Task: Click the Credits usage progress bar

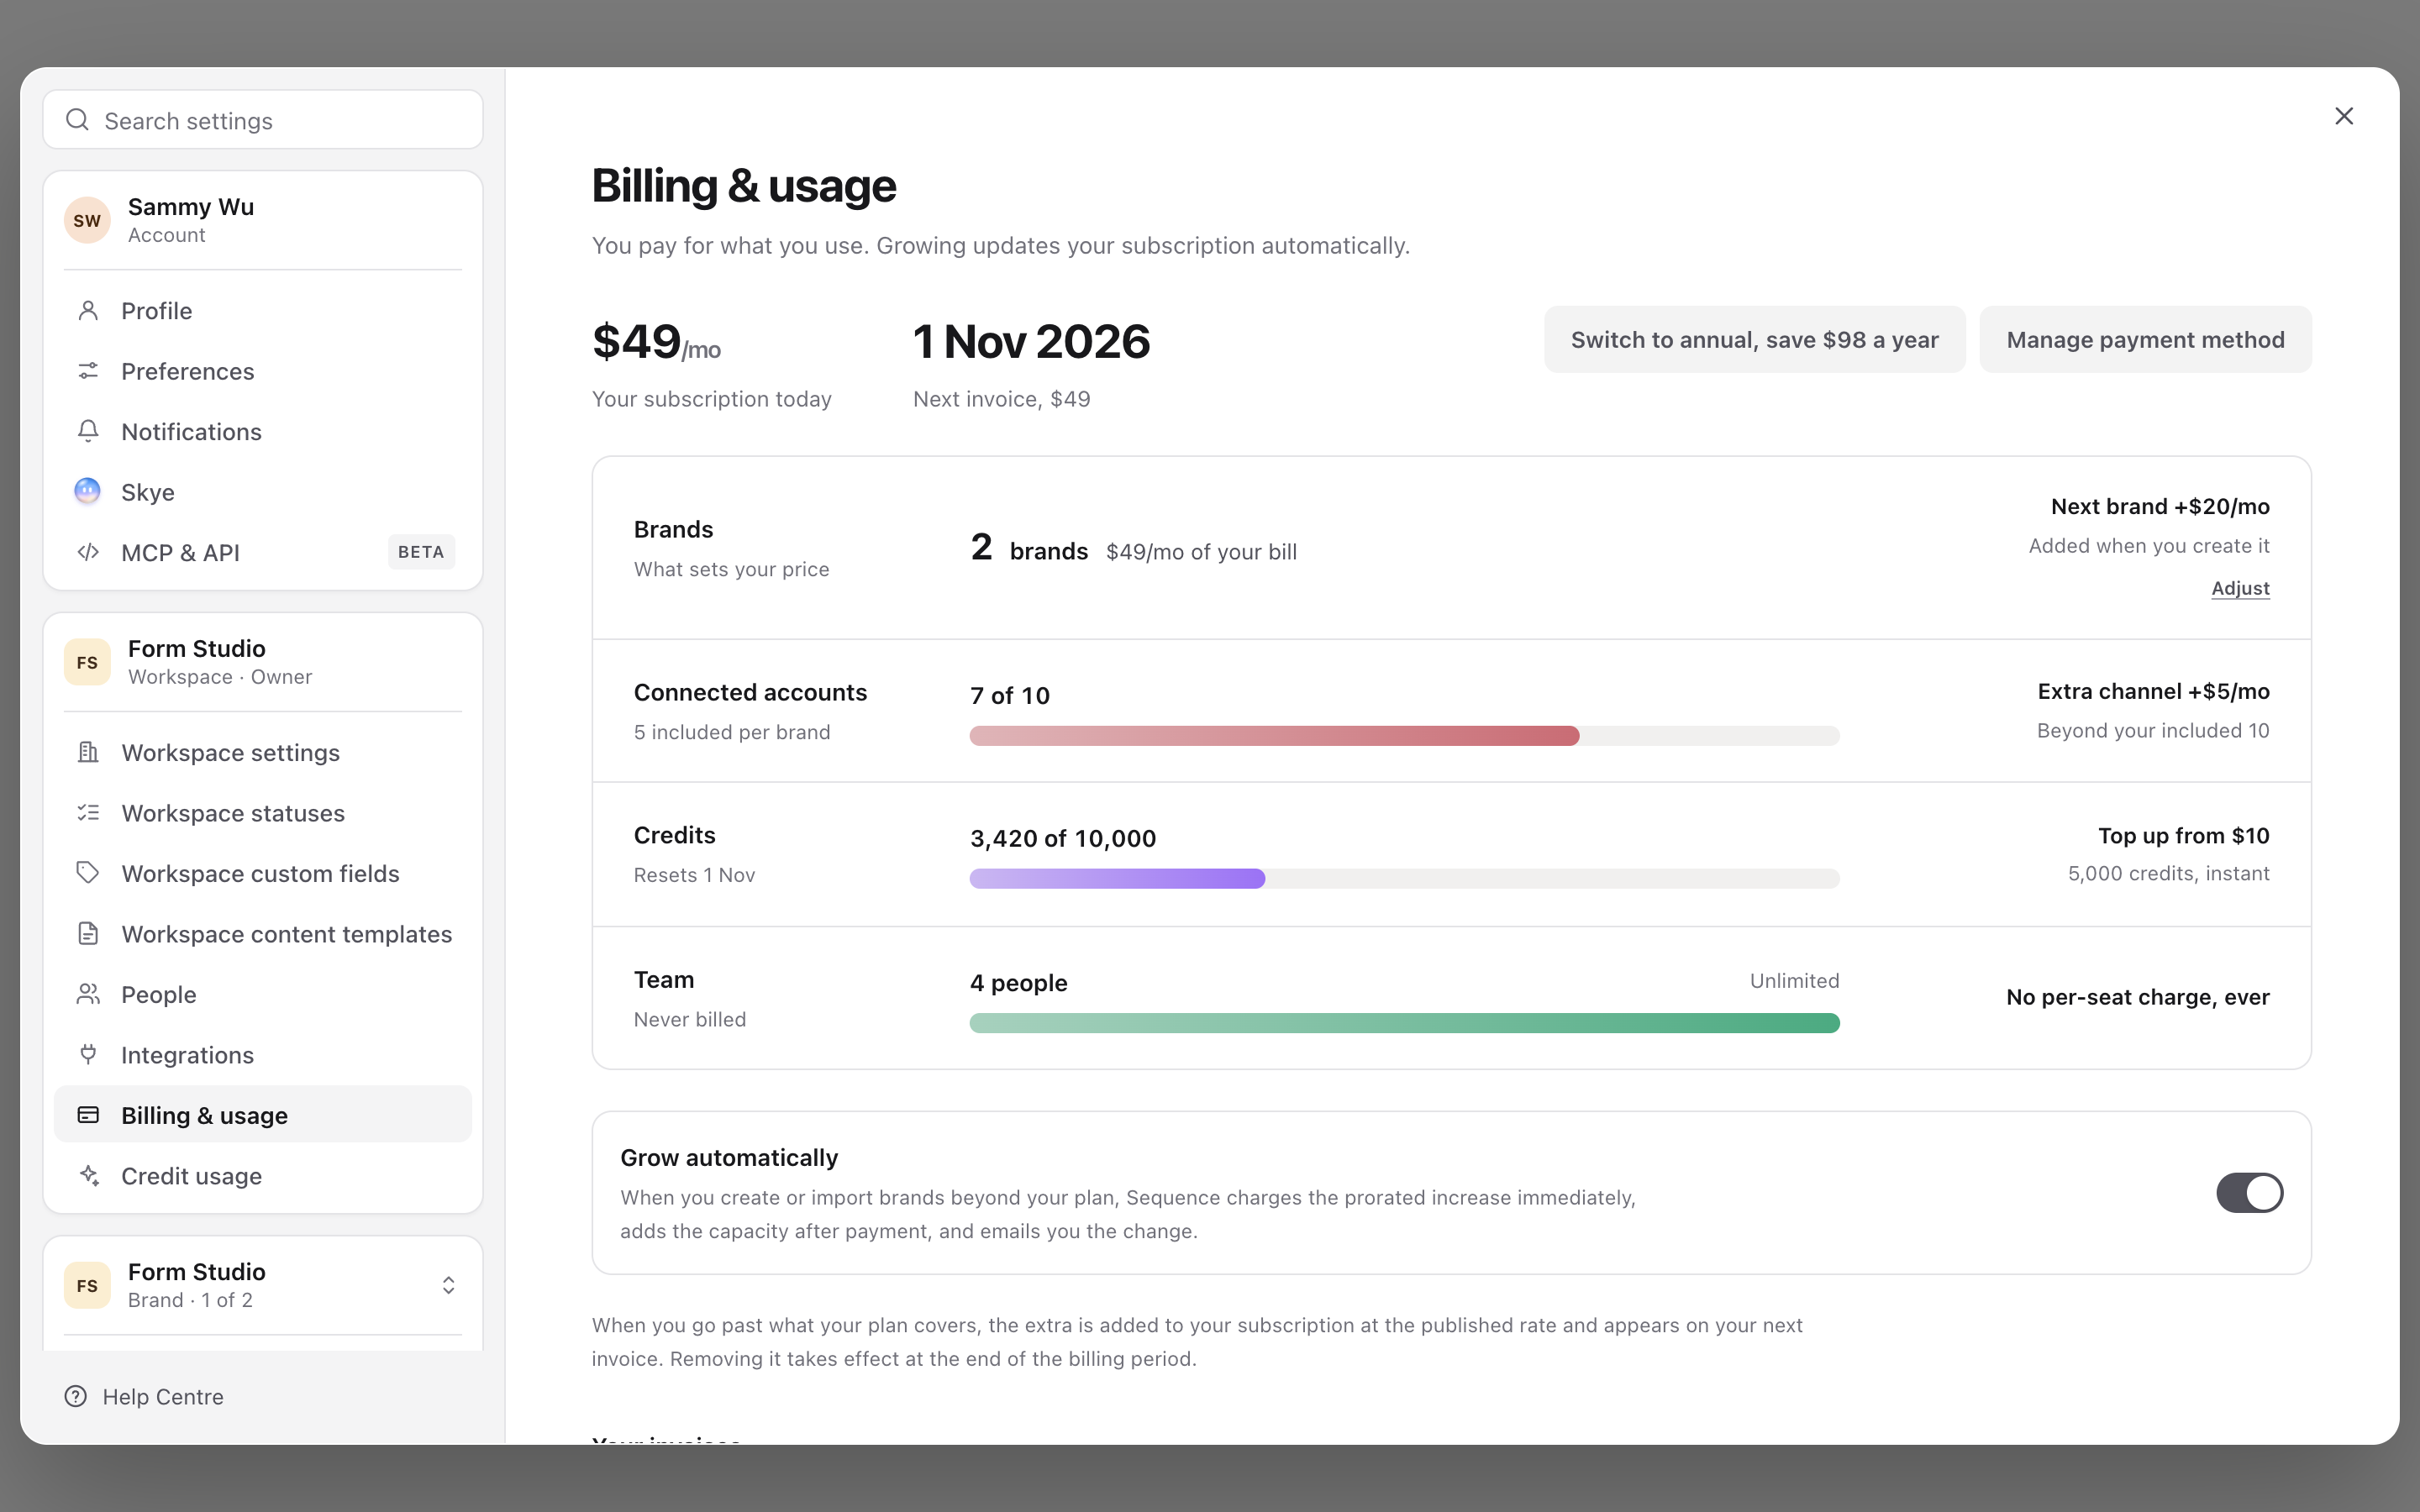Action: (1404, 879)
